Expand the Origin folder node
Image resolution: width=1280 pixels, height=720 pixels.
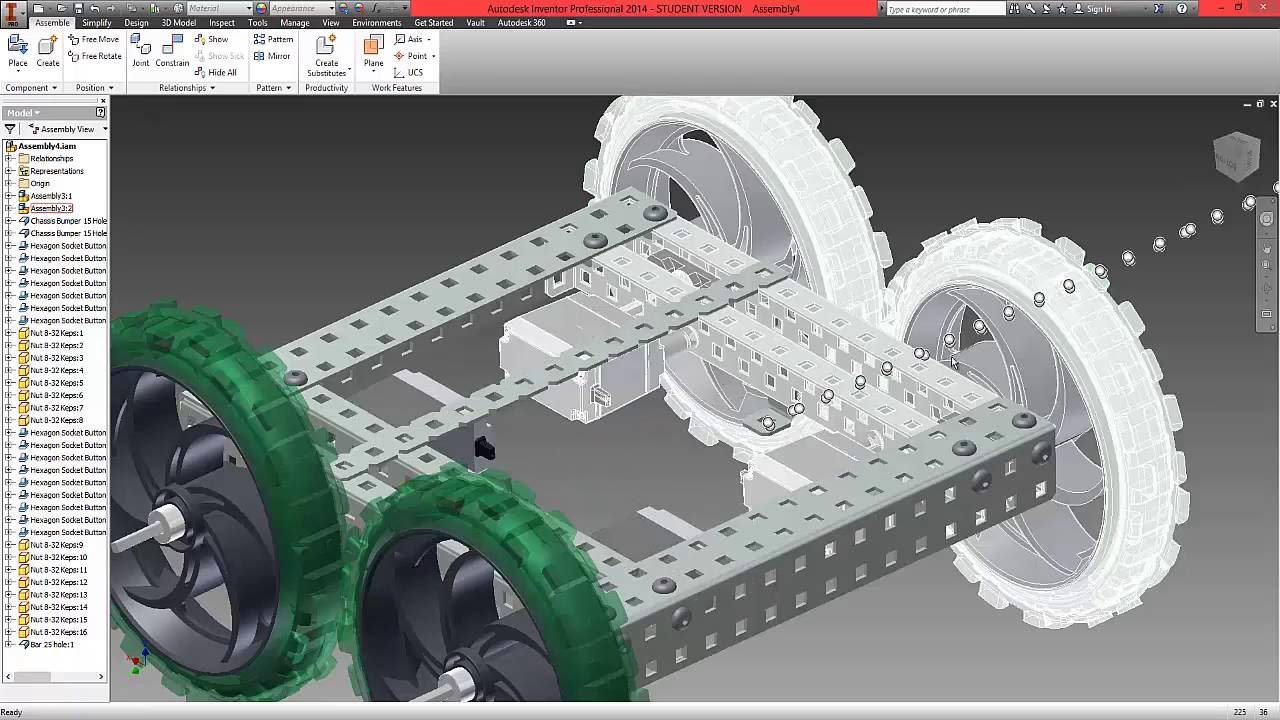coord(10,183)
